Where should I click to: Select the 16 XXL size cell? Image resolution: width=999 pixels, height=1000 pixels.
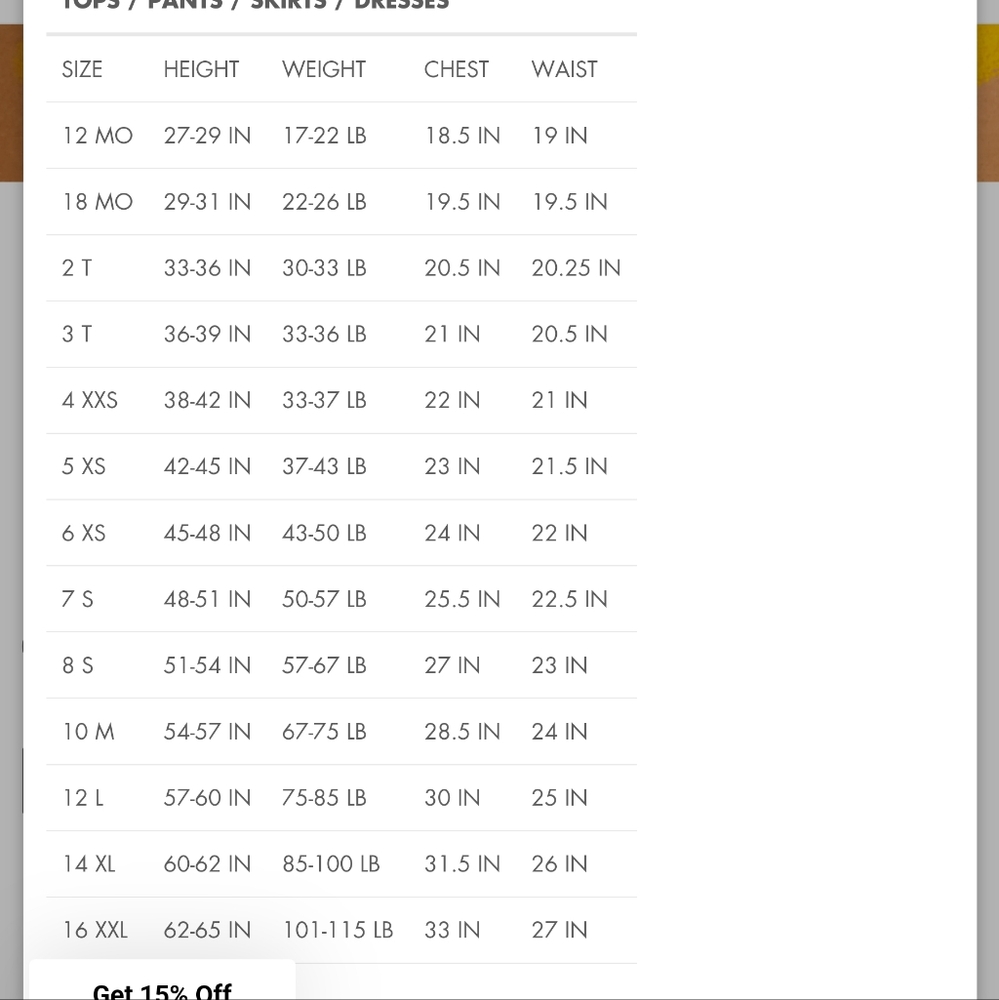(x=94, y=930)
